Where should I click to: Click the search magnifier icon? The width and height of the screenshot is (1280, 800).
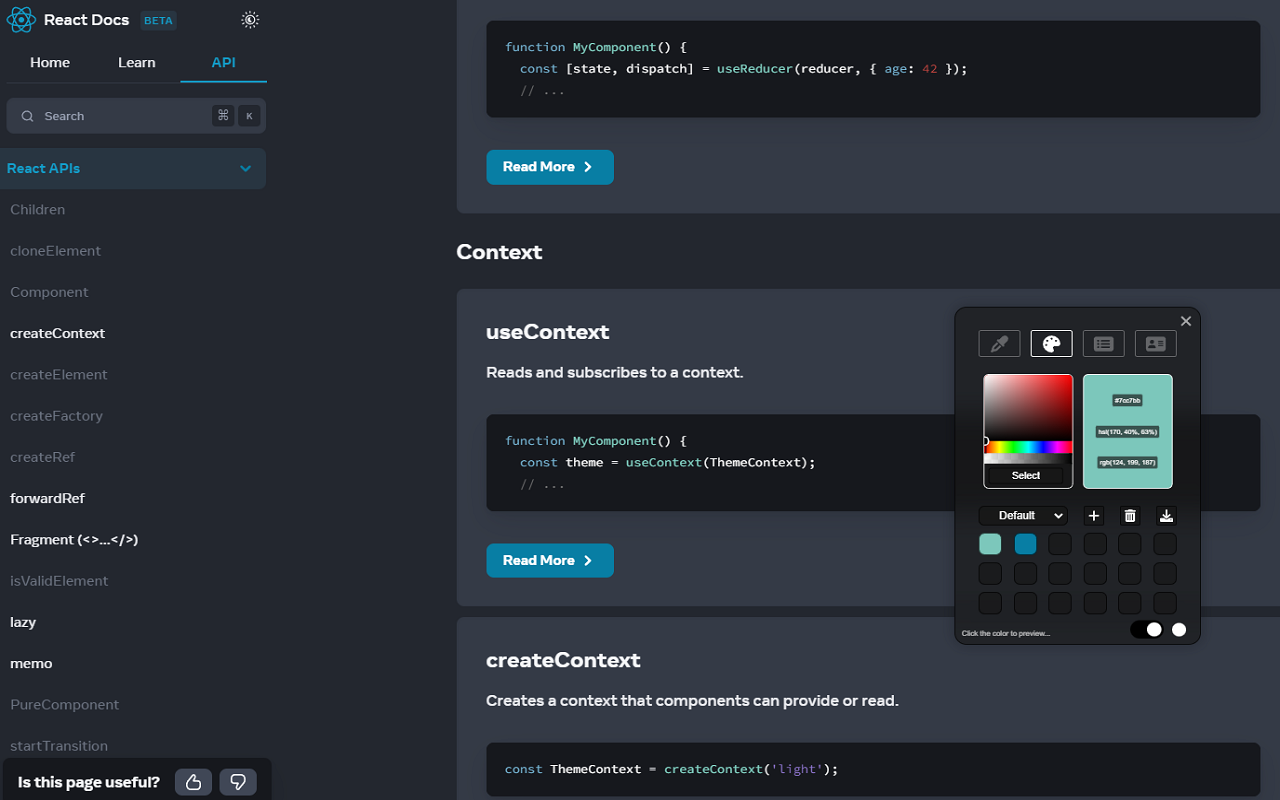[x=27, y=116]
